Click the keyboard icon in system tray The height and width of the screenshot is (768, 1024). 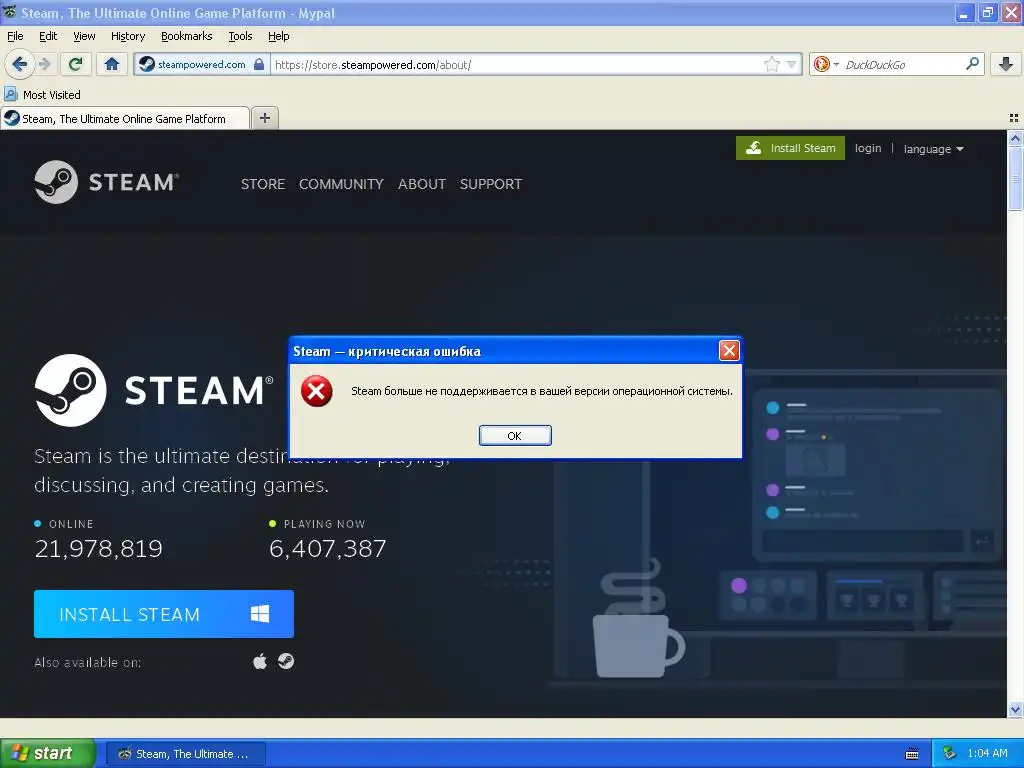pyautogui.click(x=912, y=754)
